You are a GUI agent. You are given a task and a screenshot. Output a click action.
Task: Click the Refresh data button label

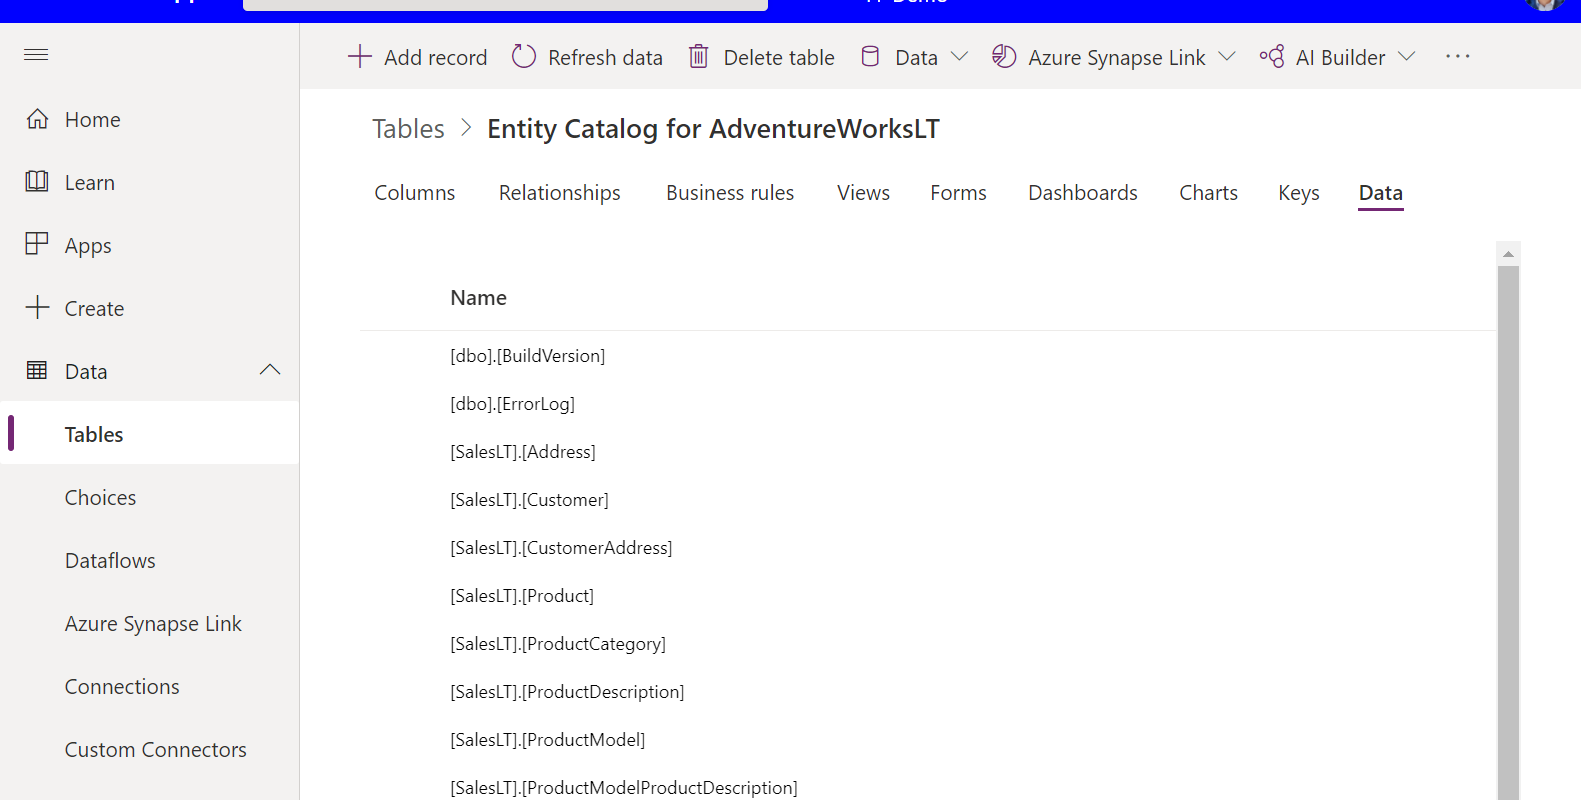coord(605,57)
